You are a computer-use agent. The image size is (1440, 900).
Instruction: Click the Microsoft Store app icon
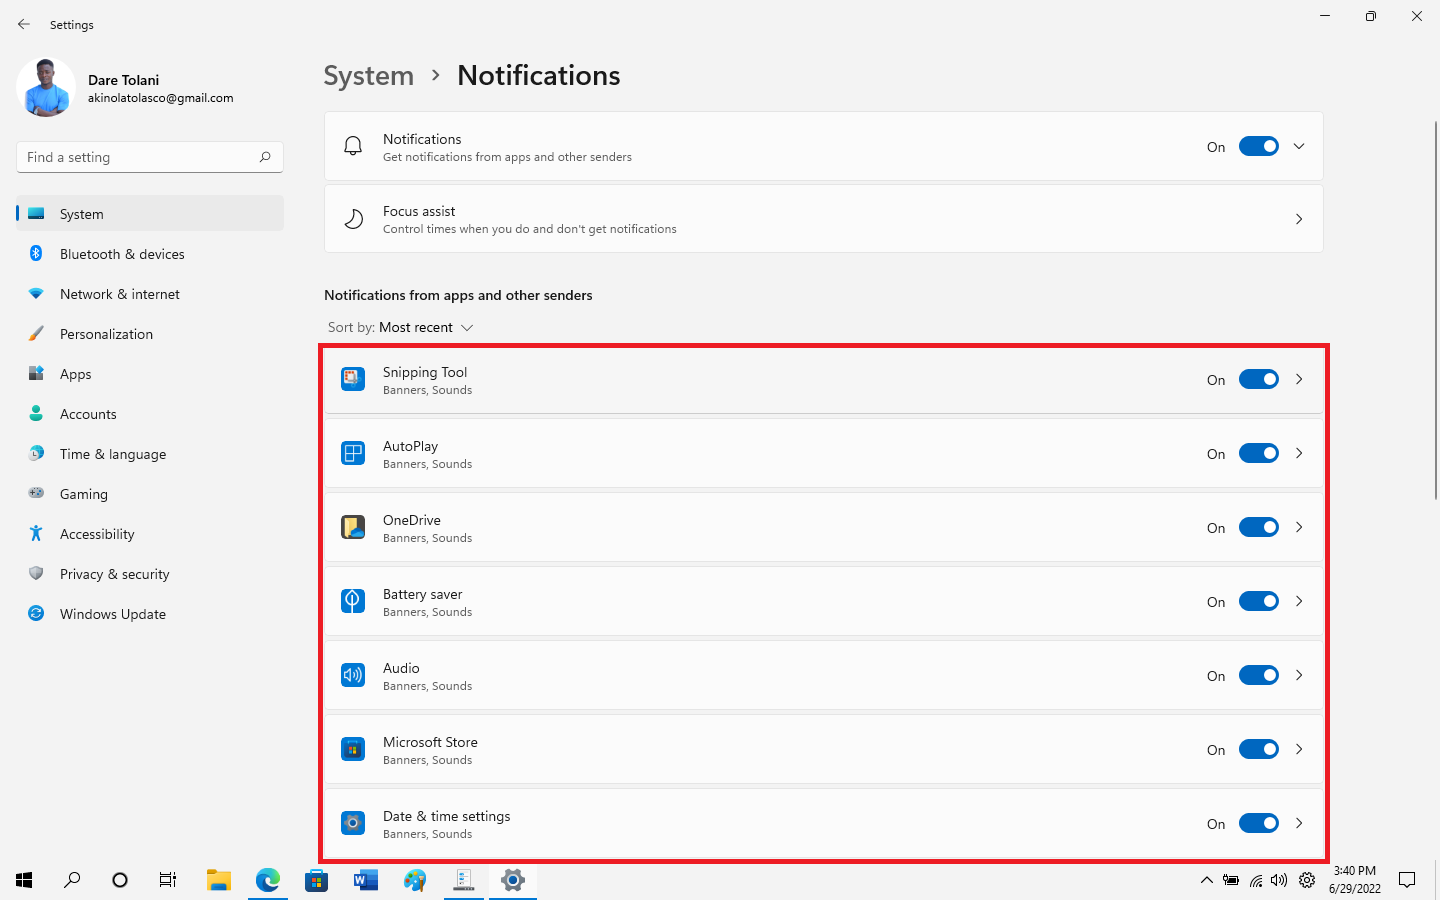pyautogui.click(x=353, y=749)
